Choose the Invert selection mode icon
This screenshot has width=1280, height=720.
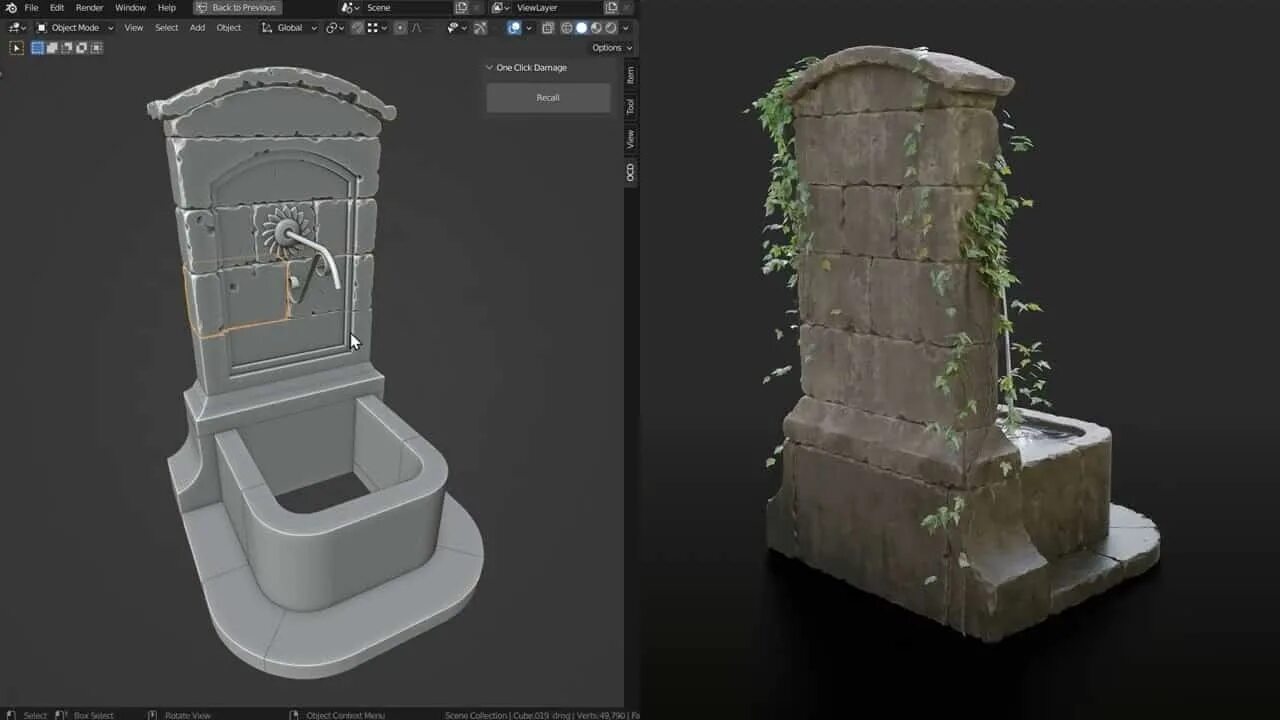pyautogui.click(x=82, y=47)
